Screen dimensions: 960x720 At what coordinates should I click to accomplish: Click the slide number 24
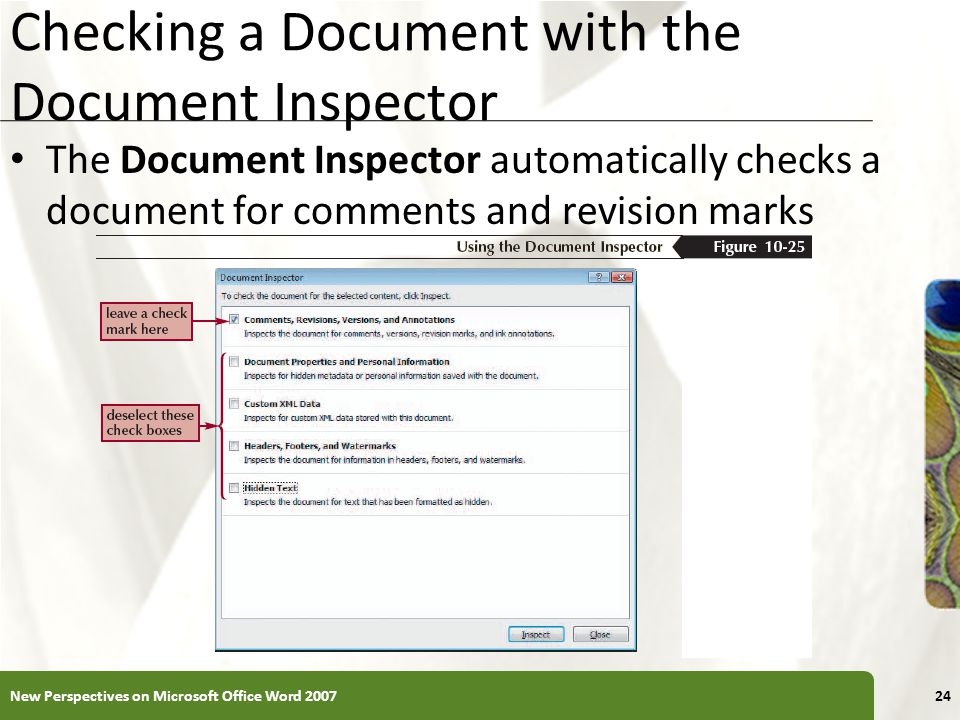click(943, 696)
